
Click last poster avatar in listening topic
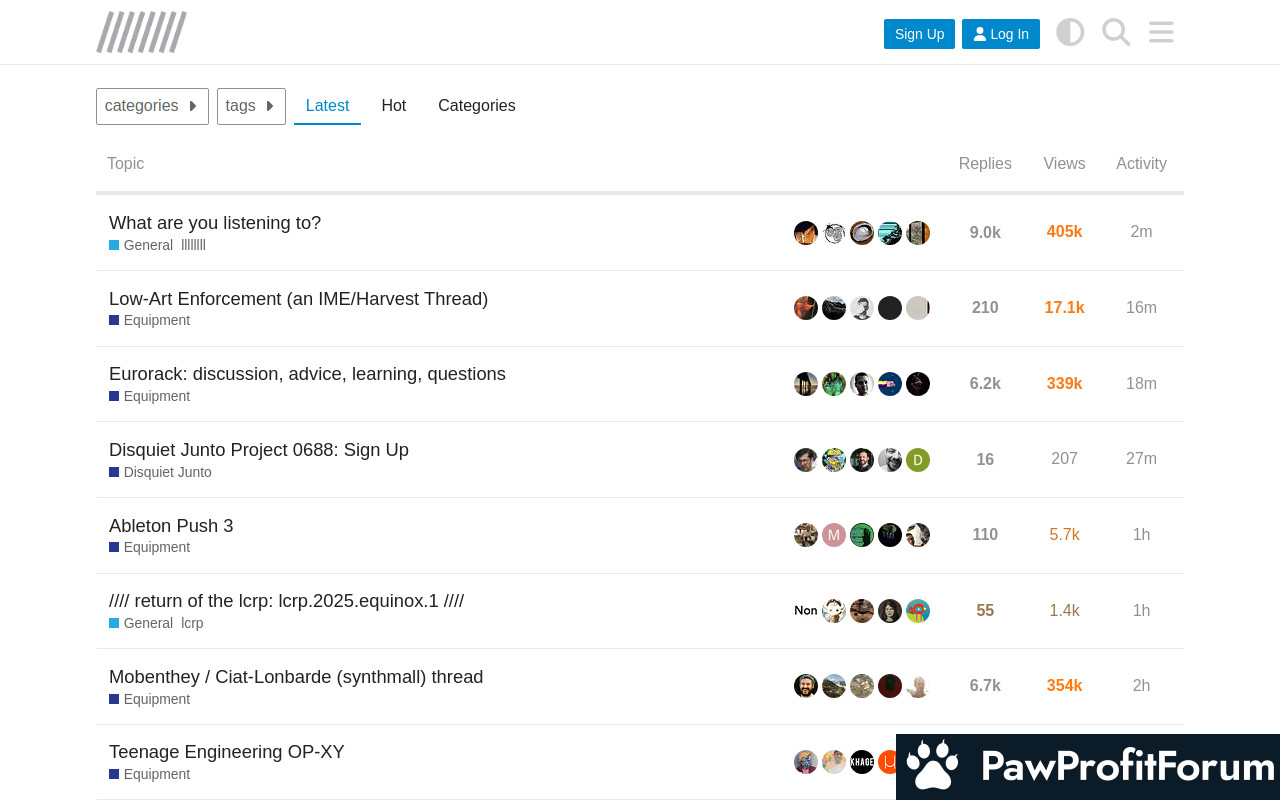[918, 233]
